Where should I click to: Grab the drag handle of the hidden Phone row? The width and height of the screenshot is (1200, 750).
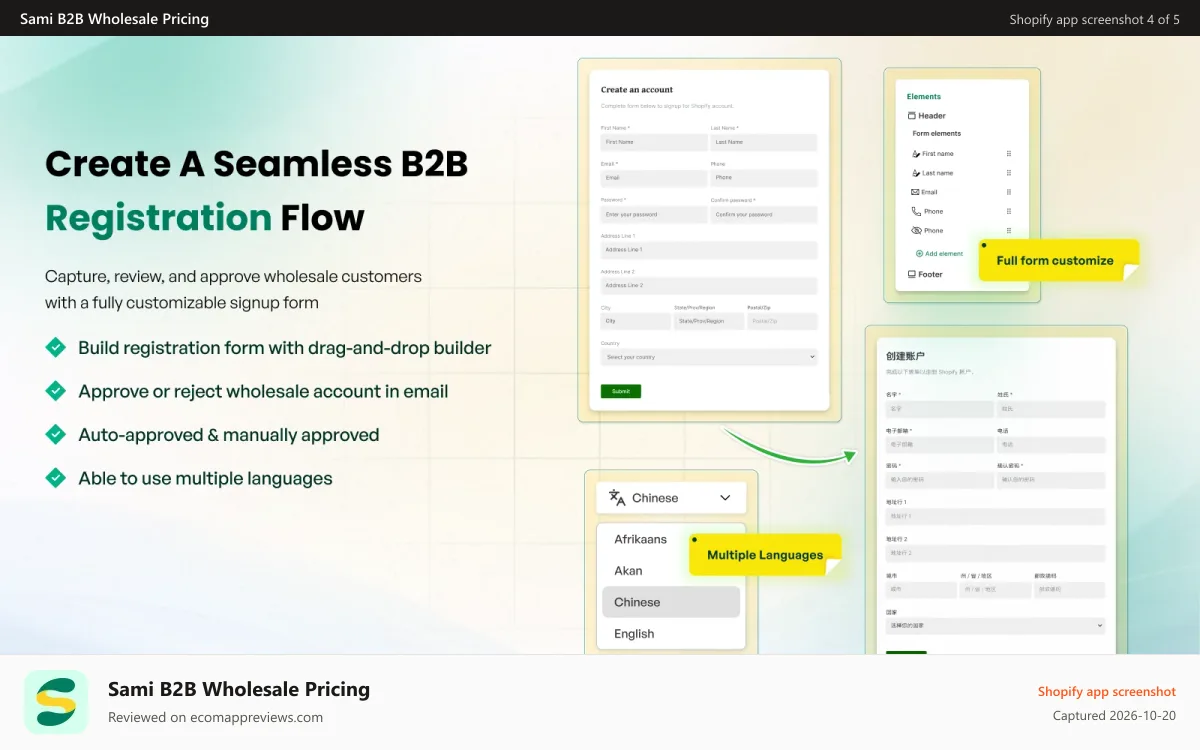pyautogui.click(x=1009, y=231)
